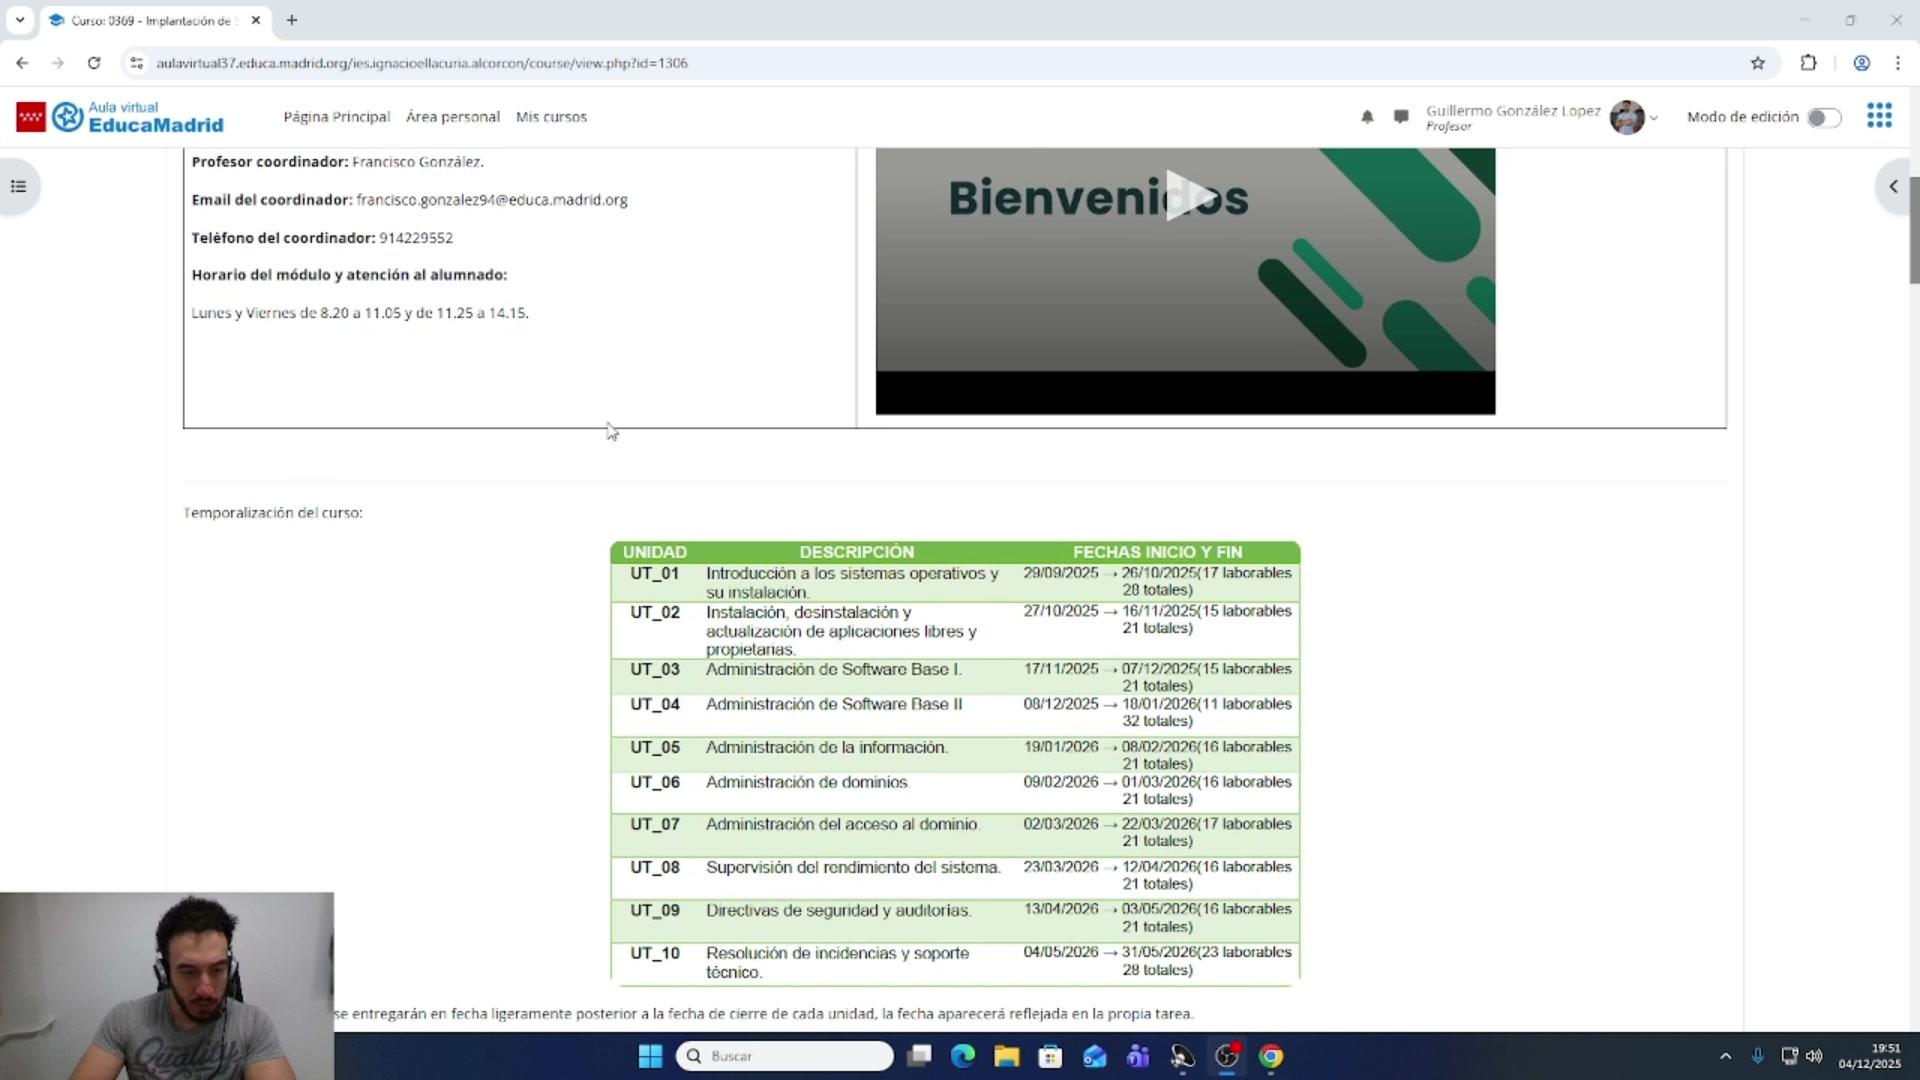Screen dimensions: 1920x1080
Task: Open the Área personal link
Action: pyautogui.click(x=452, y=117)
